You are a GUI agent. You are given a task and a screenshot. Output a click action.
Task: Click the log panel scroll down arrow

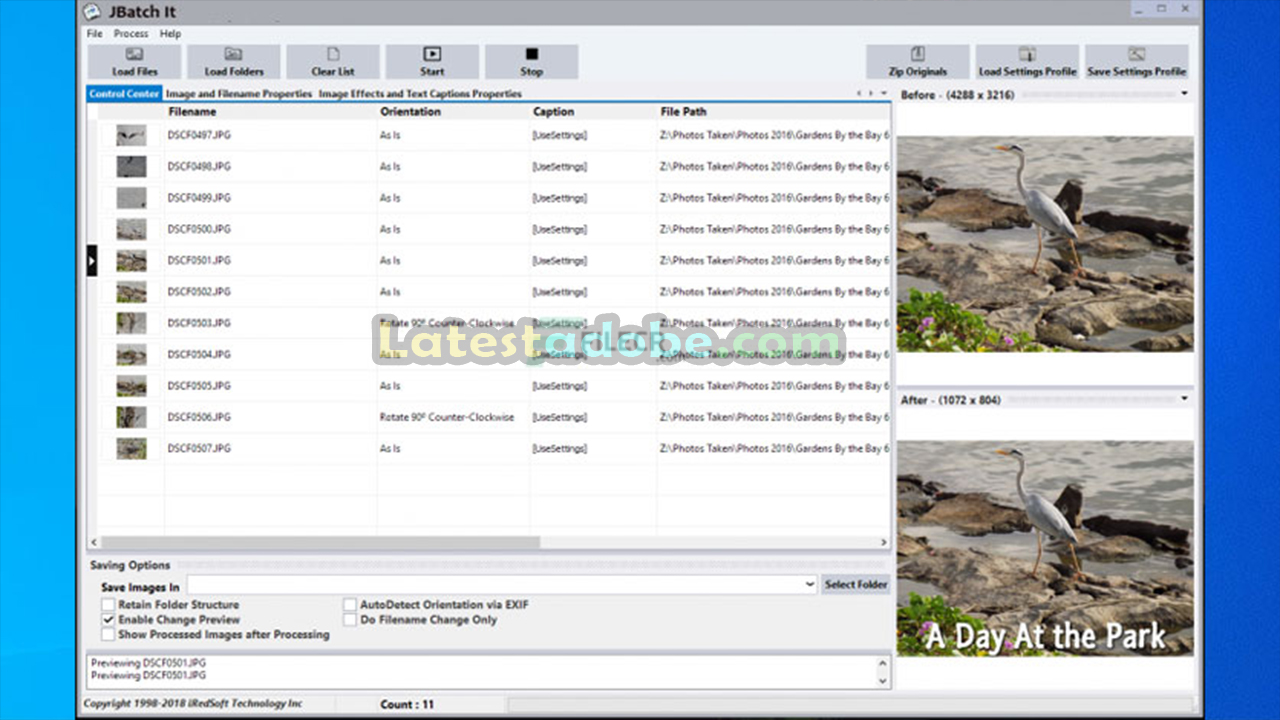pos(883,680)
